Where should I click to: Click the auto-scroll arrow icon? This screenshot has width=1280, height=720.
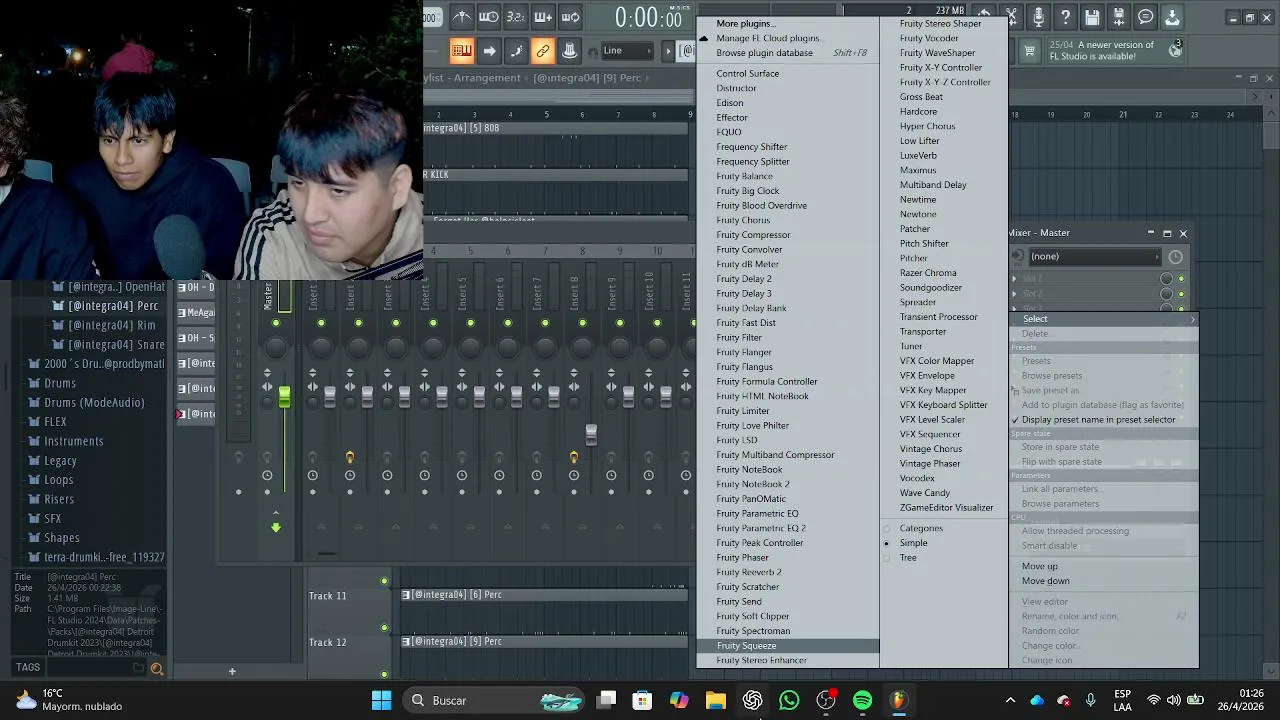[489, 51]
